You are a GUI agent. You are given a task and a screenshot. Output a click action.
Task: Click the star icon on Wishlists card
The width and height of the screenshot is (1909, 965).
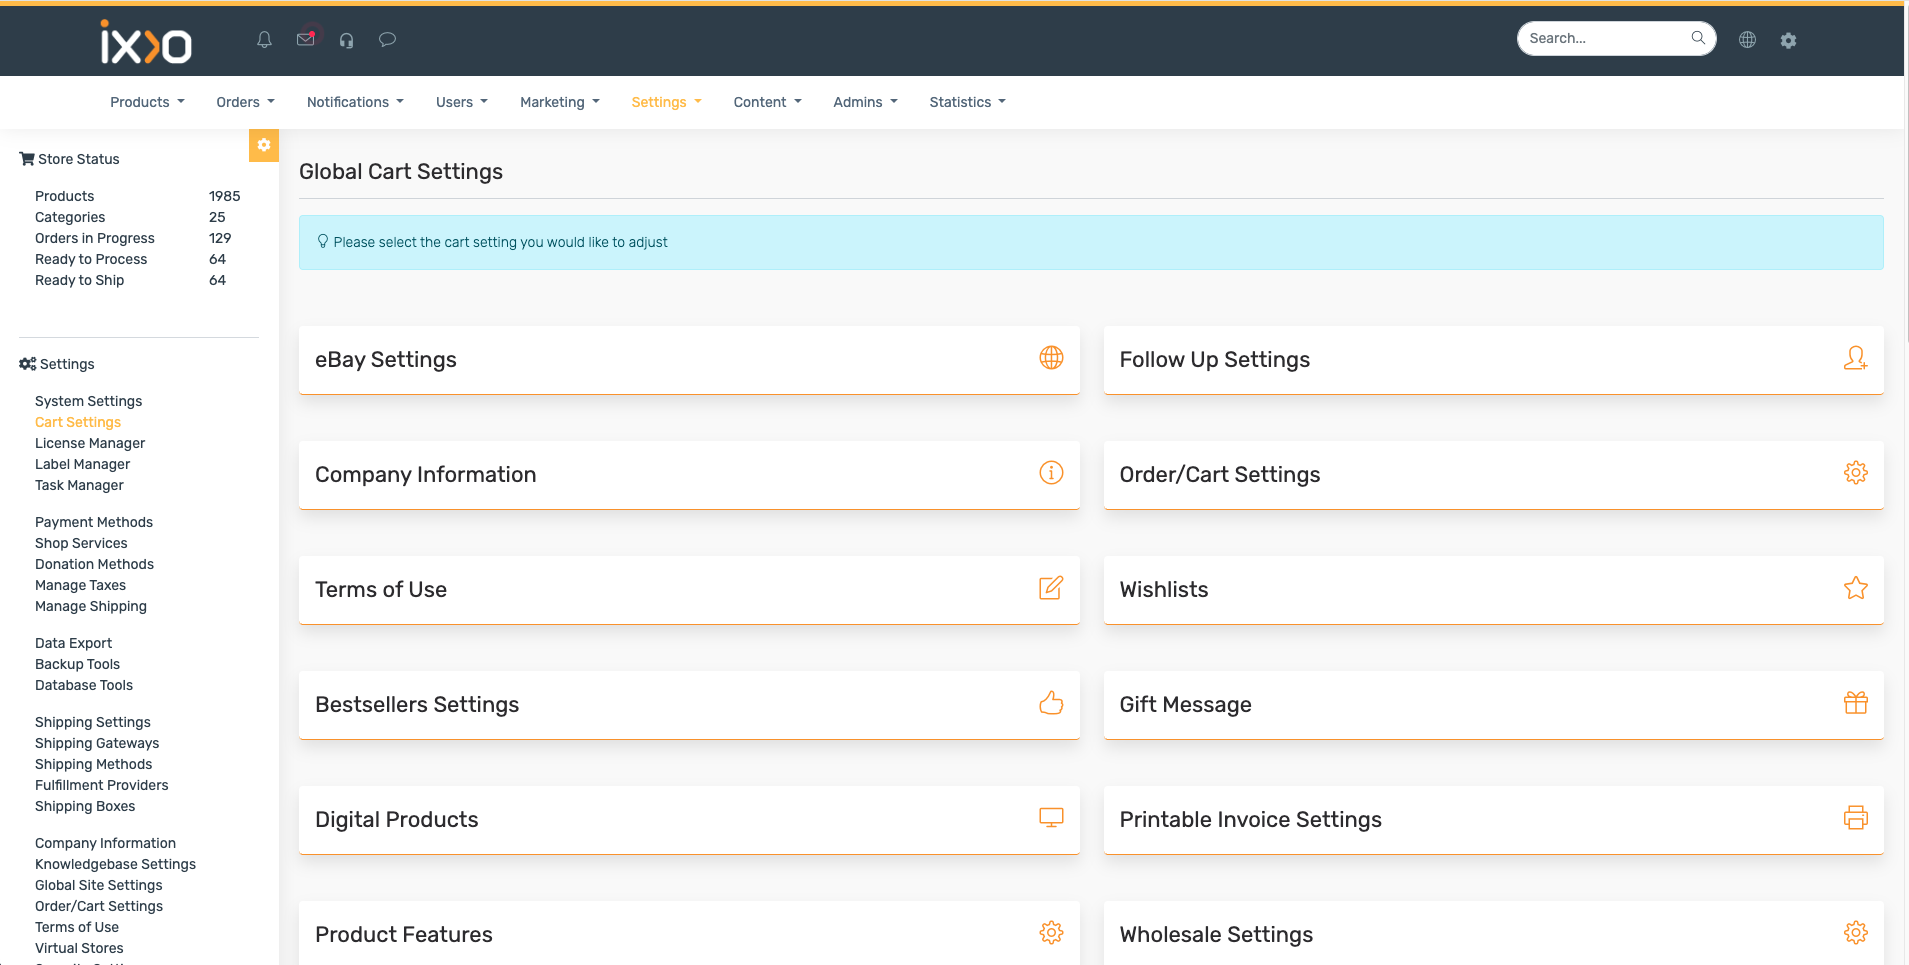pyautogui.click(x=1856, y=589)
